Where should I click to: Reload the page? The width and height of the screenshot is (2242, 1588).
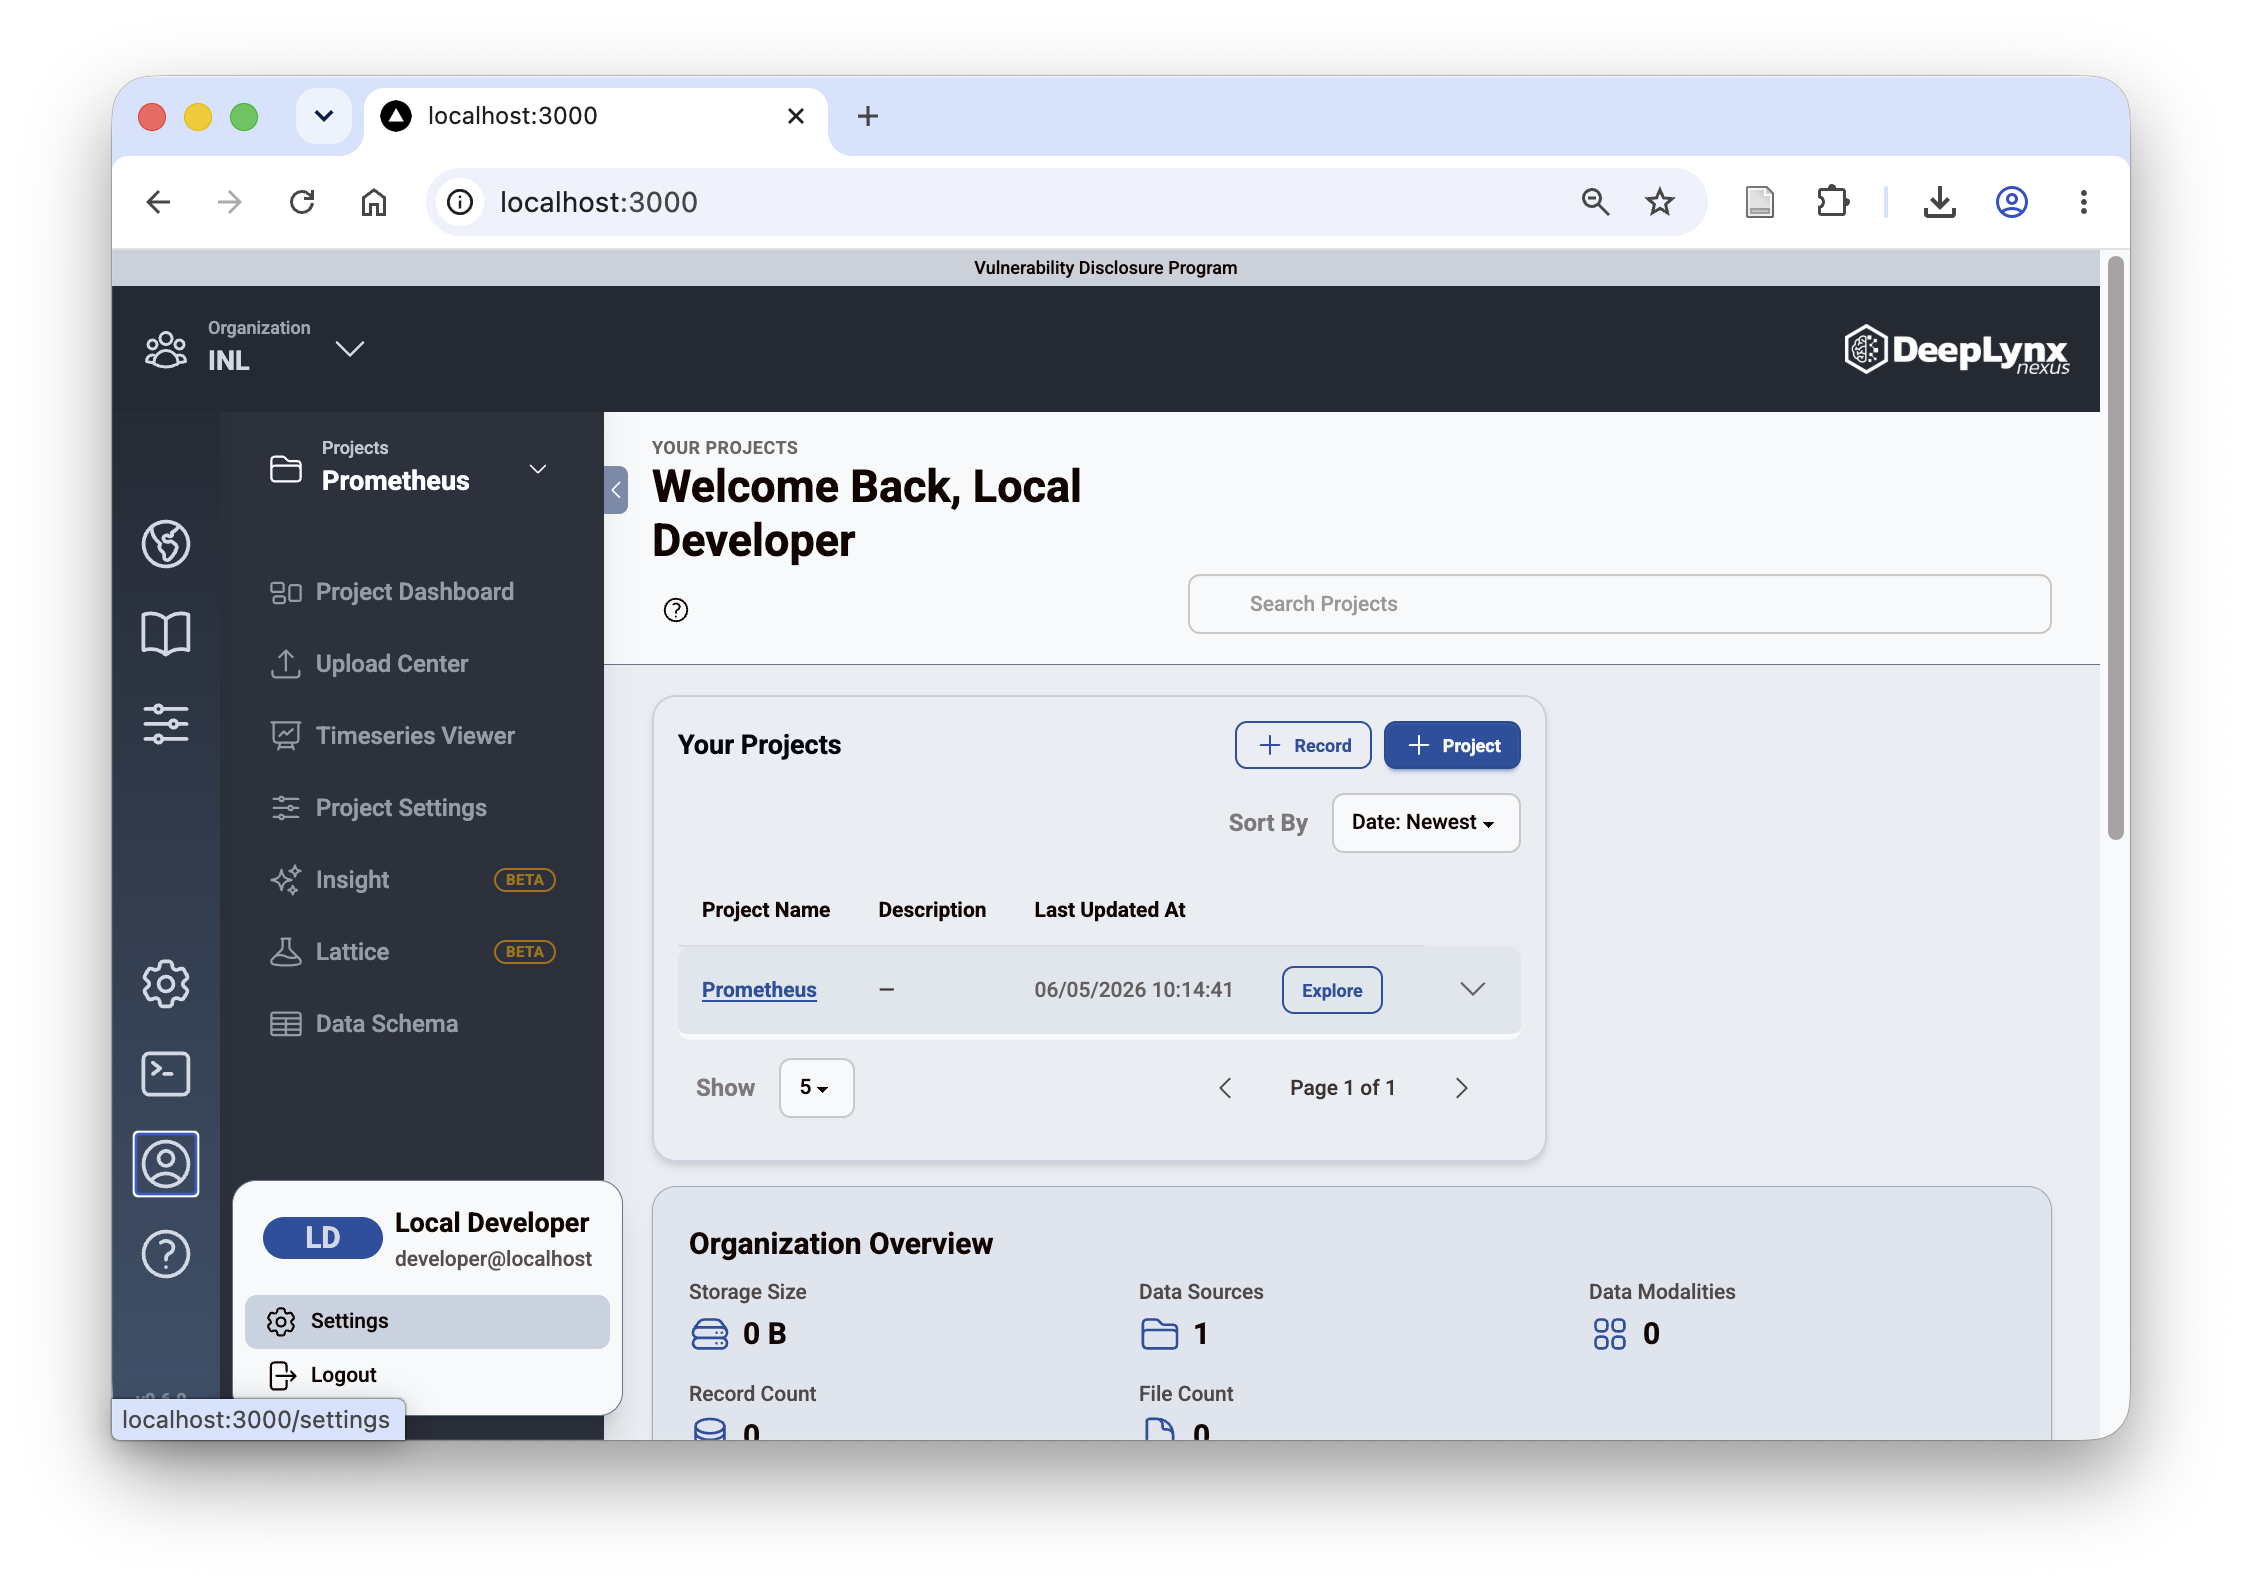click(302, 202)
